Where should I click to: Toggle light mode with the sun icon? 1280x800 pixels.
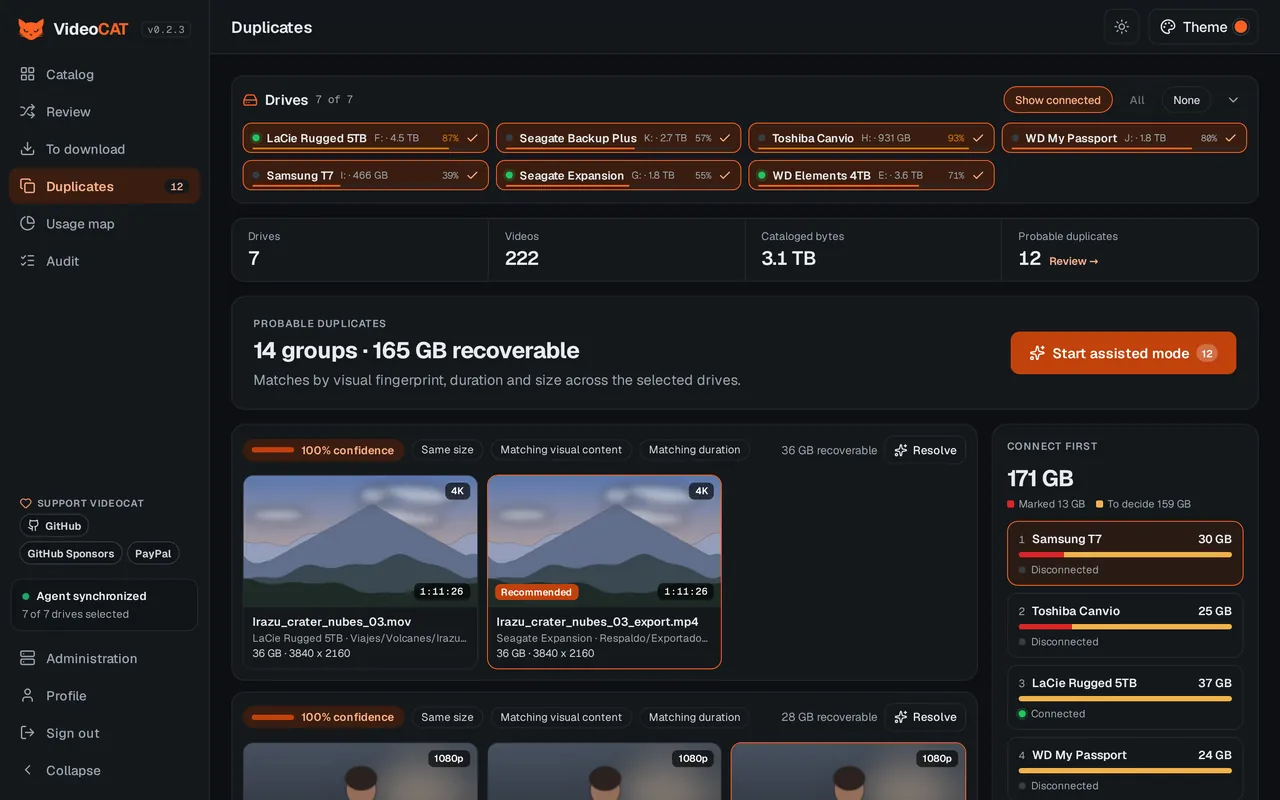[1121, 27]
